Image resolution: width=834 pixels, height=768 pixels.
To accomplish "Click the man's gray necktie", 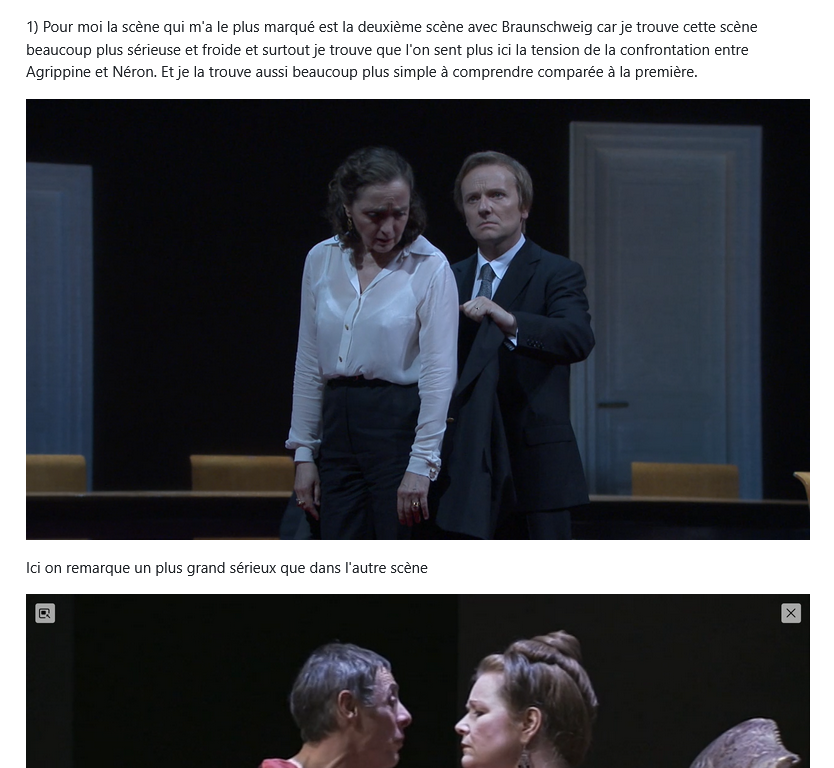I will [x=486, y=280].
